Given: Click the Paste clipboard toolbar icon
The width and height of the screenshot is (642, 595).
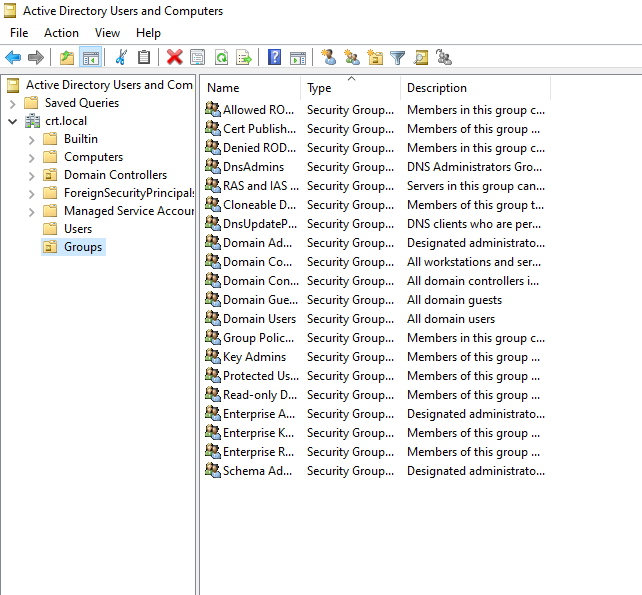Looking at the screenshot, I should click(x=144, y=57).
